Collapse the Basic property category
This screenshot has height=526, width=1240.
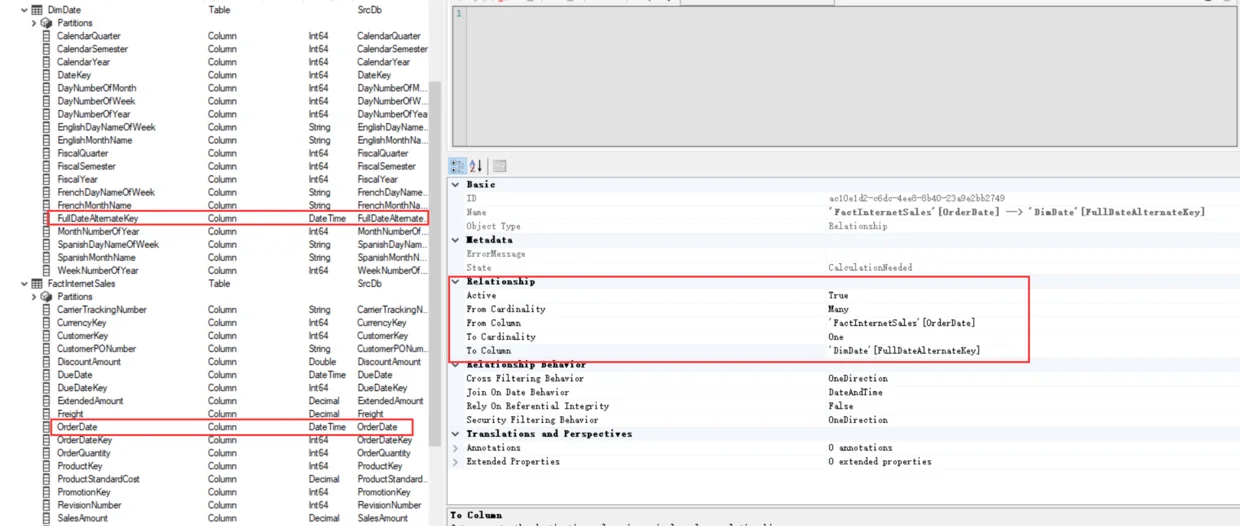point(456,184)
